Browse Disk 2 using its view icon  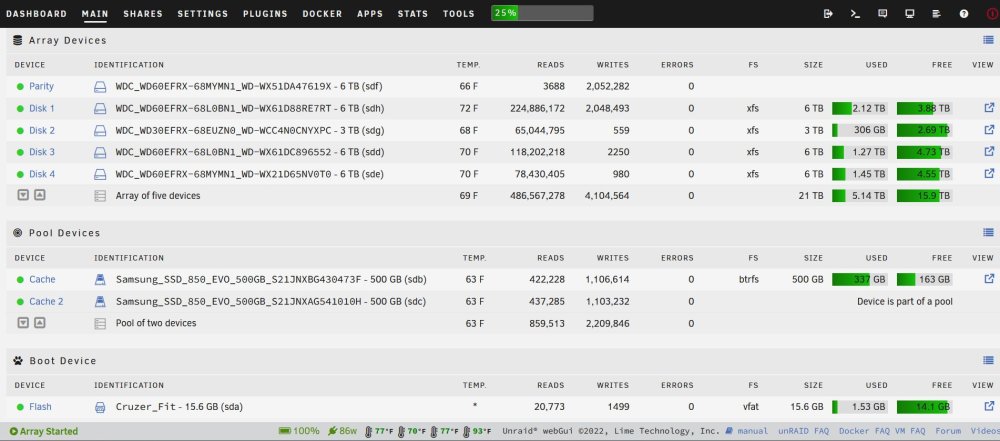(x=989, y=130)
